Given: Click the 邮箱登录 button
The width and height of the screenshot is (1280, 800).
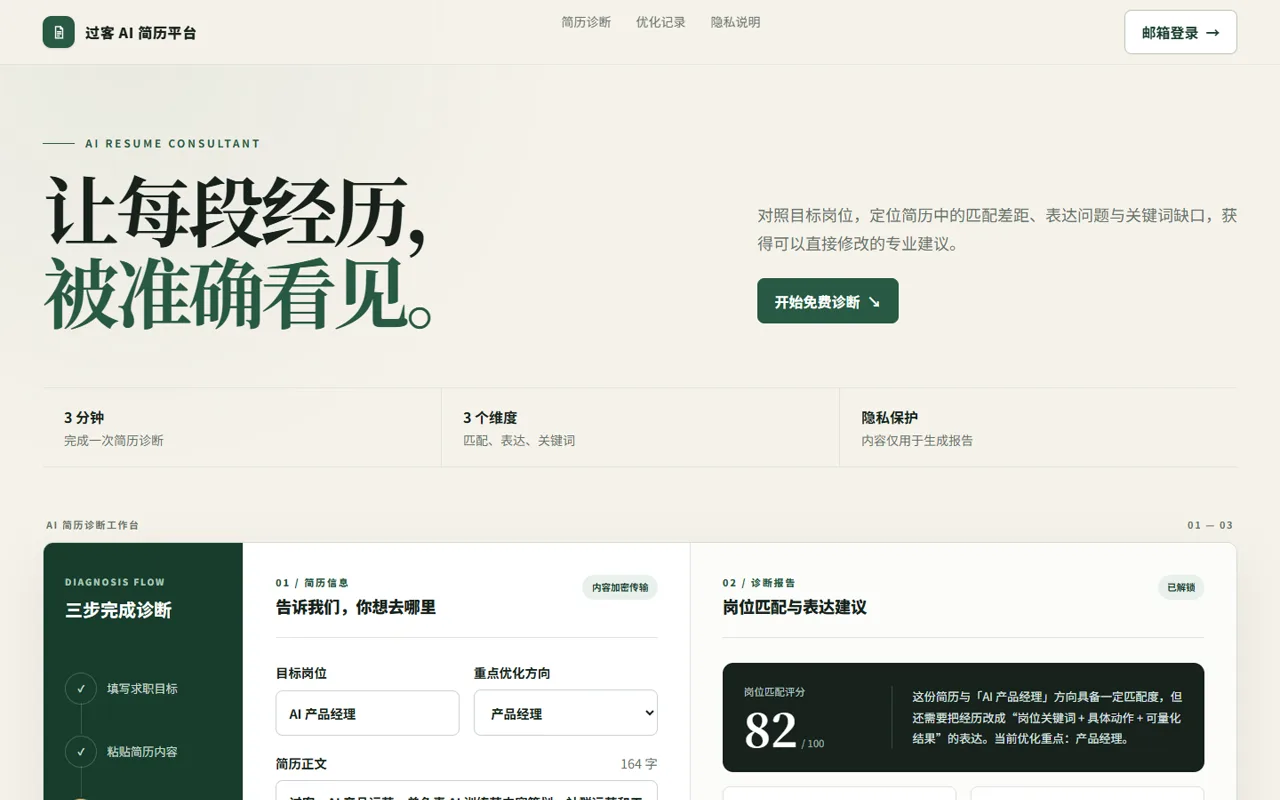Looking at the screenshot, I should (x=1180, y=32).
